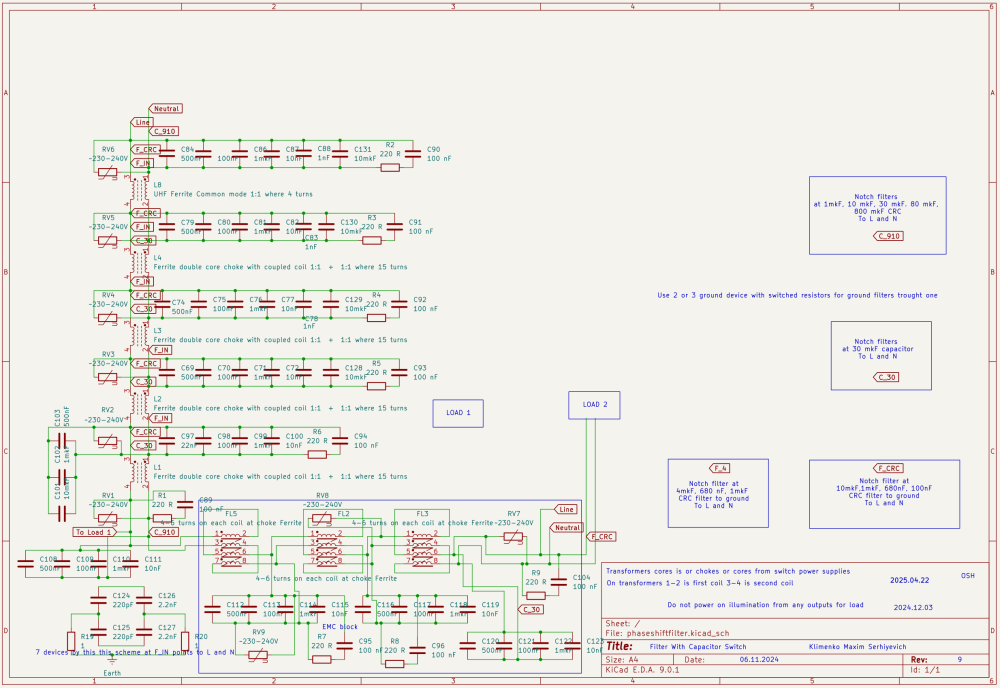
Task: Select capacitor C84 label
Action: 188,150
